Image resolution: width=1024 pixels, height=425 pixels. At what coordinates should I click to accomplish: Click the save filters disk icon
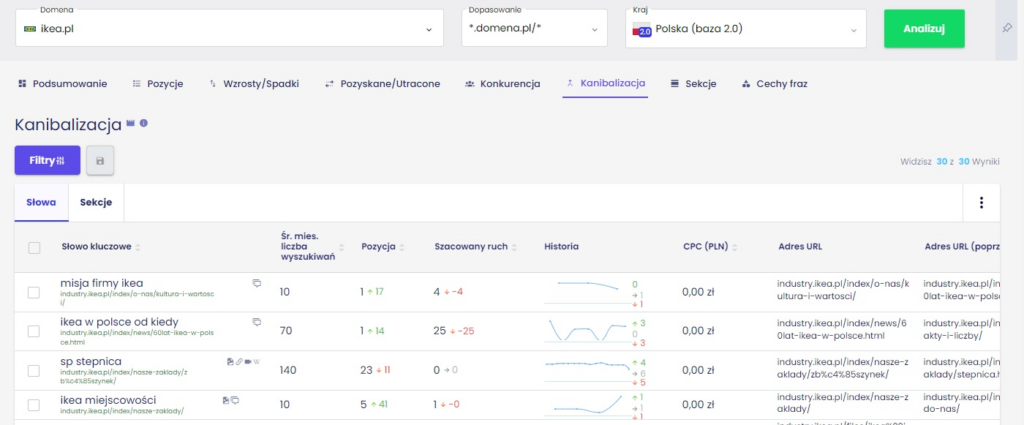pyautogui.click(x=100, y=160)
